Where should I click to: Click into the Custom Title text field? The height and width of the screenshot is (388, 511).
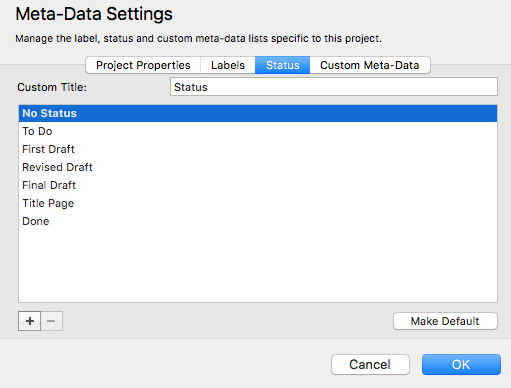[334, 87]
